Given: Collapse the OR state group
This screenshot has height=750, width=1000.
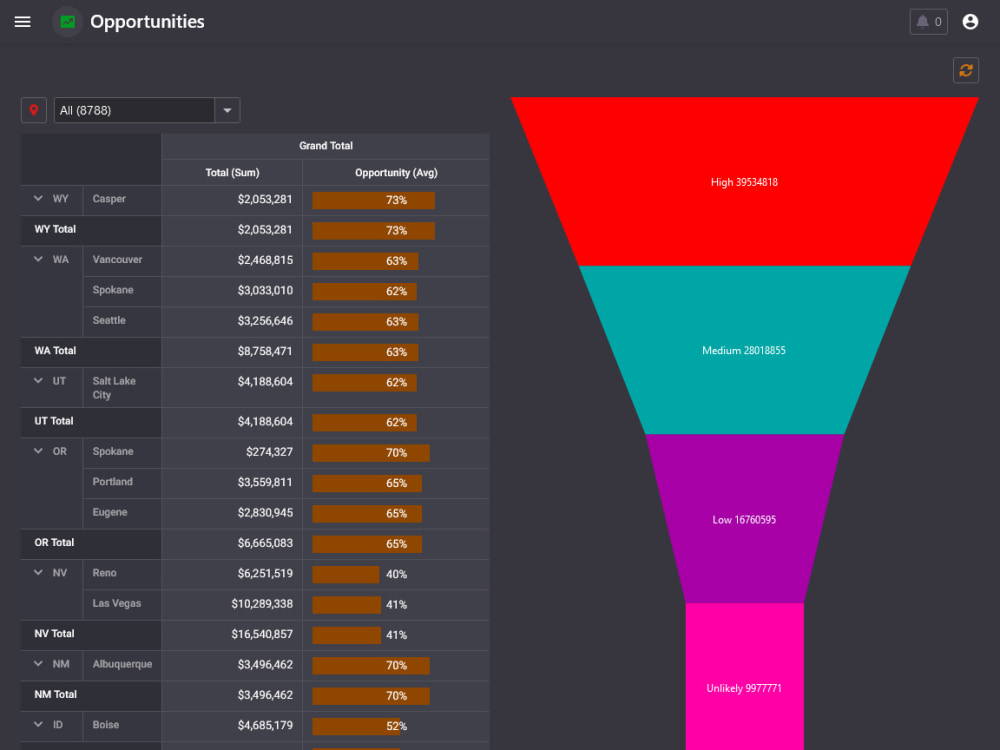Looking at the screenshot, I should [38, 451].
